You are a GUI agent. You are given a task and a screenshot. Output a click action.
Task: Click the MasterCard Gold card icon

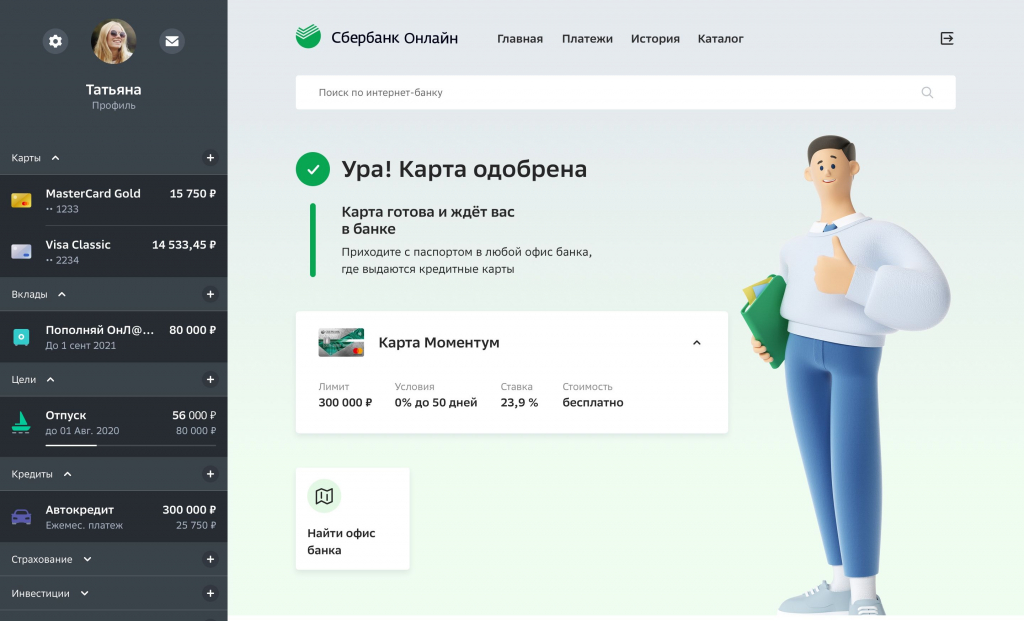click(x=21, y=200)
